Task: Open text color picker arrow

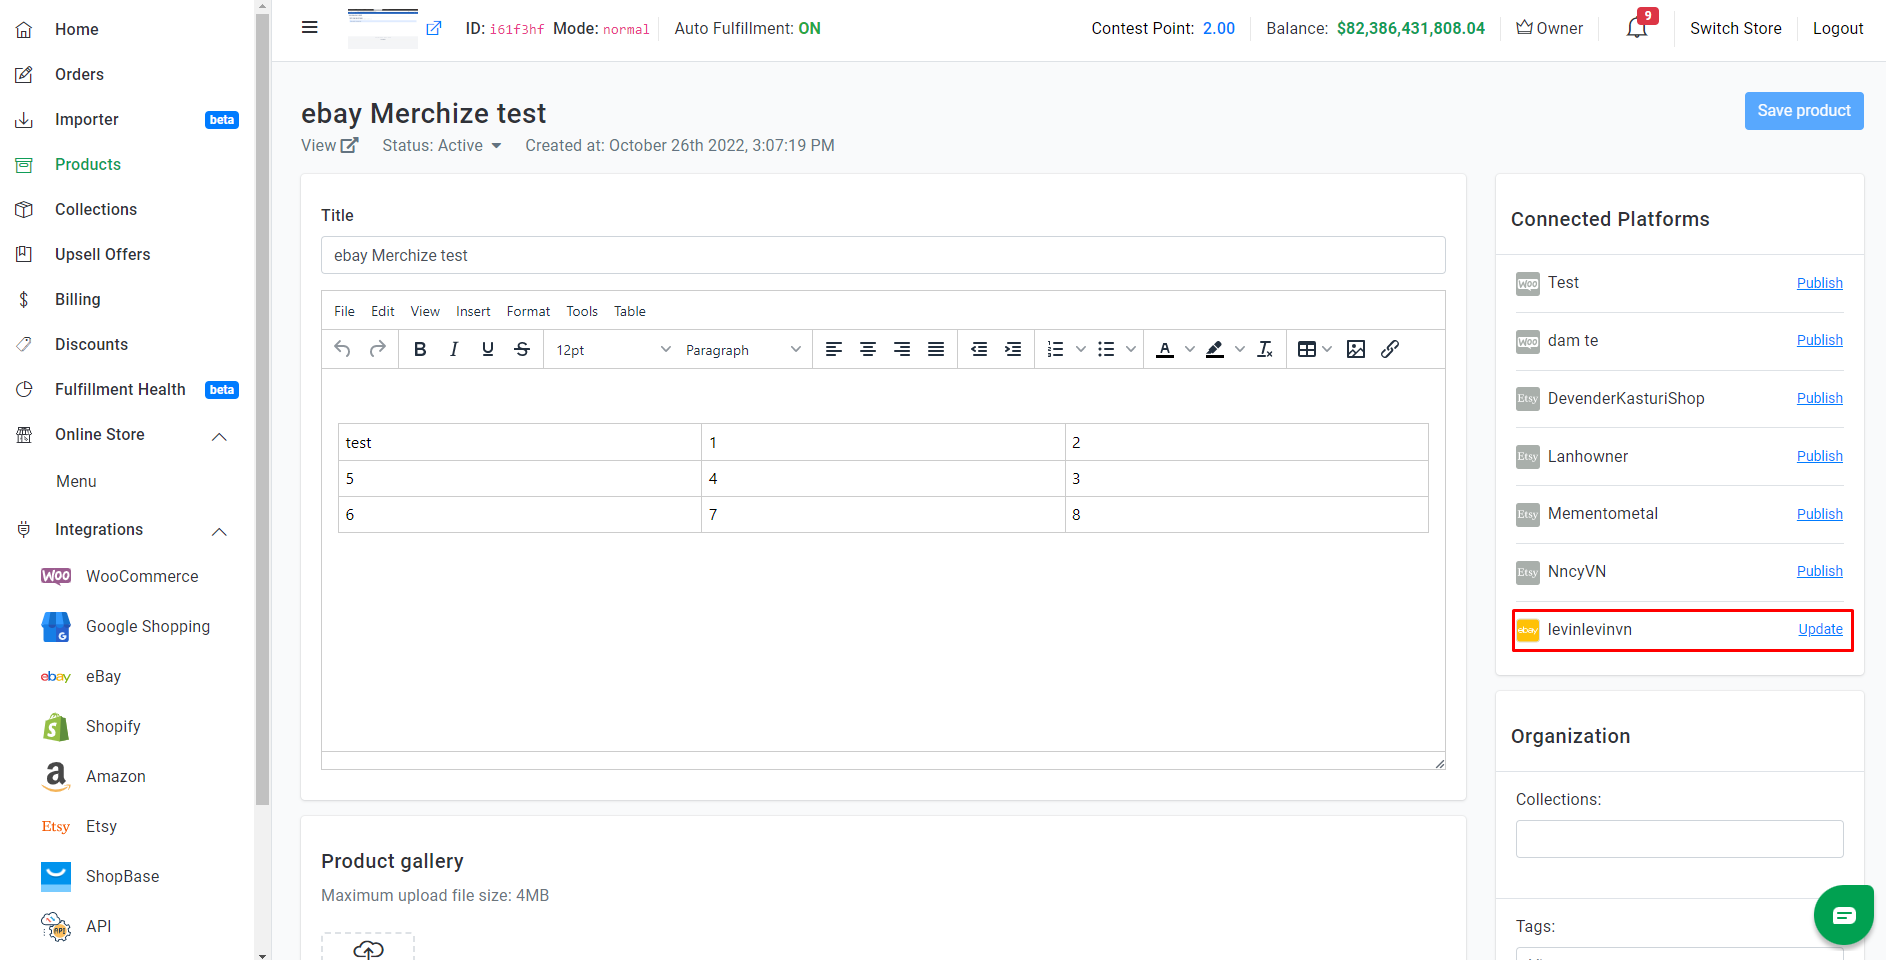Action: [x=1190, y=349]
